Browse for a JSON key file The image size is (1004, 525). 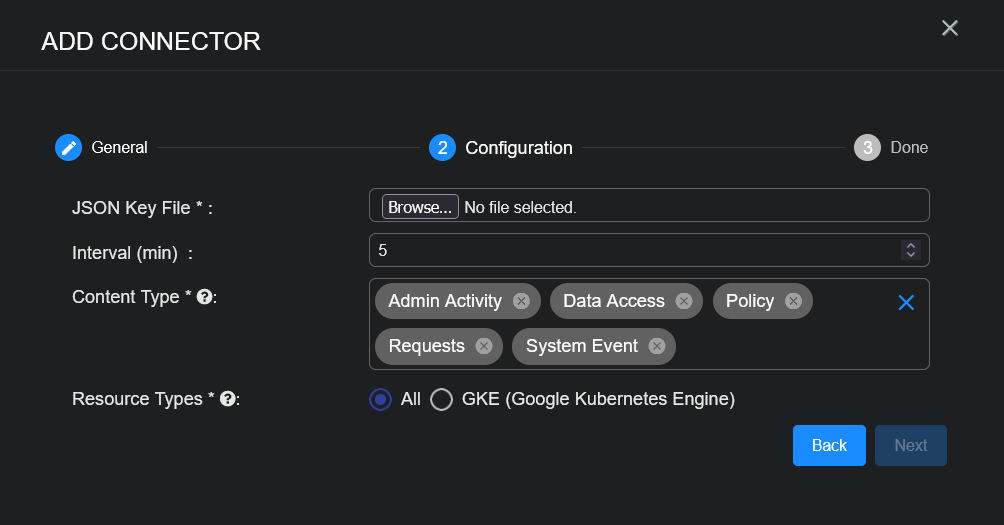point(420,207)
